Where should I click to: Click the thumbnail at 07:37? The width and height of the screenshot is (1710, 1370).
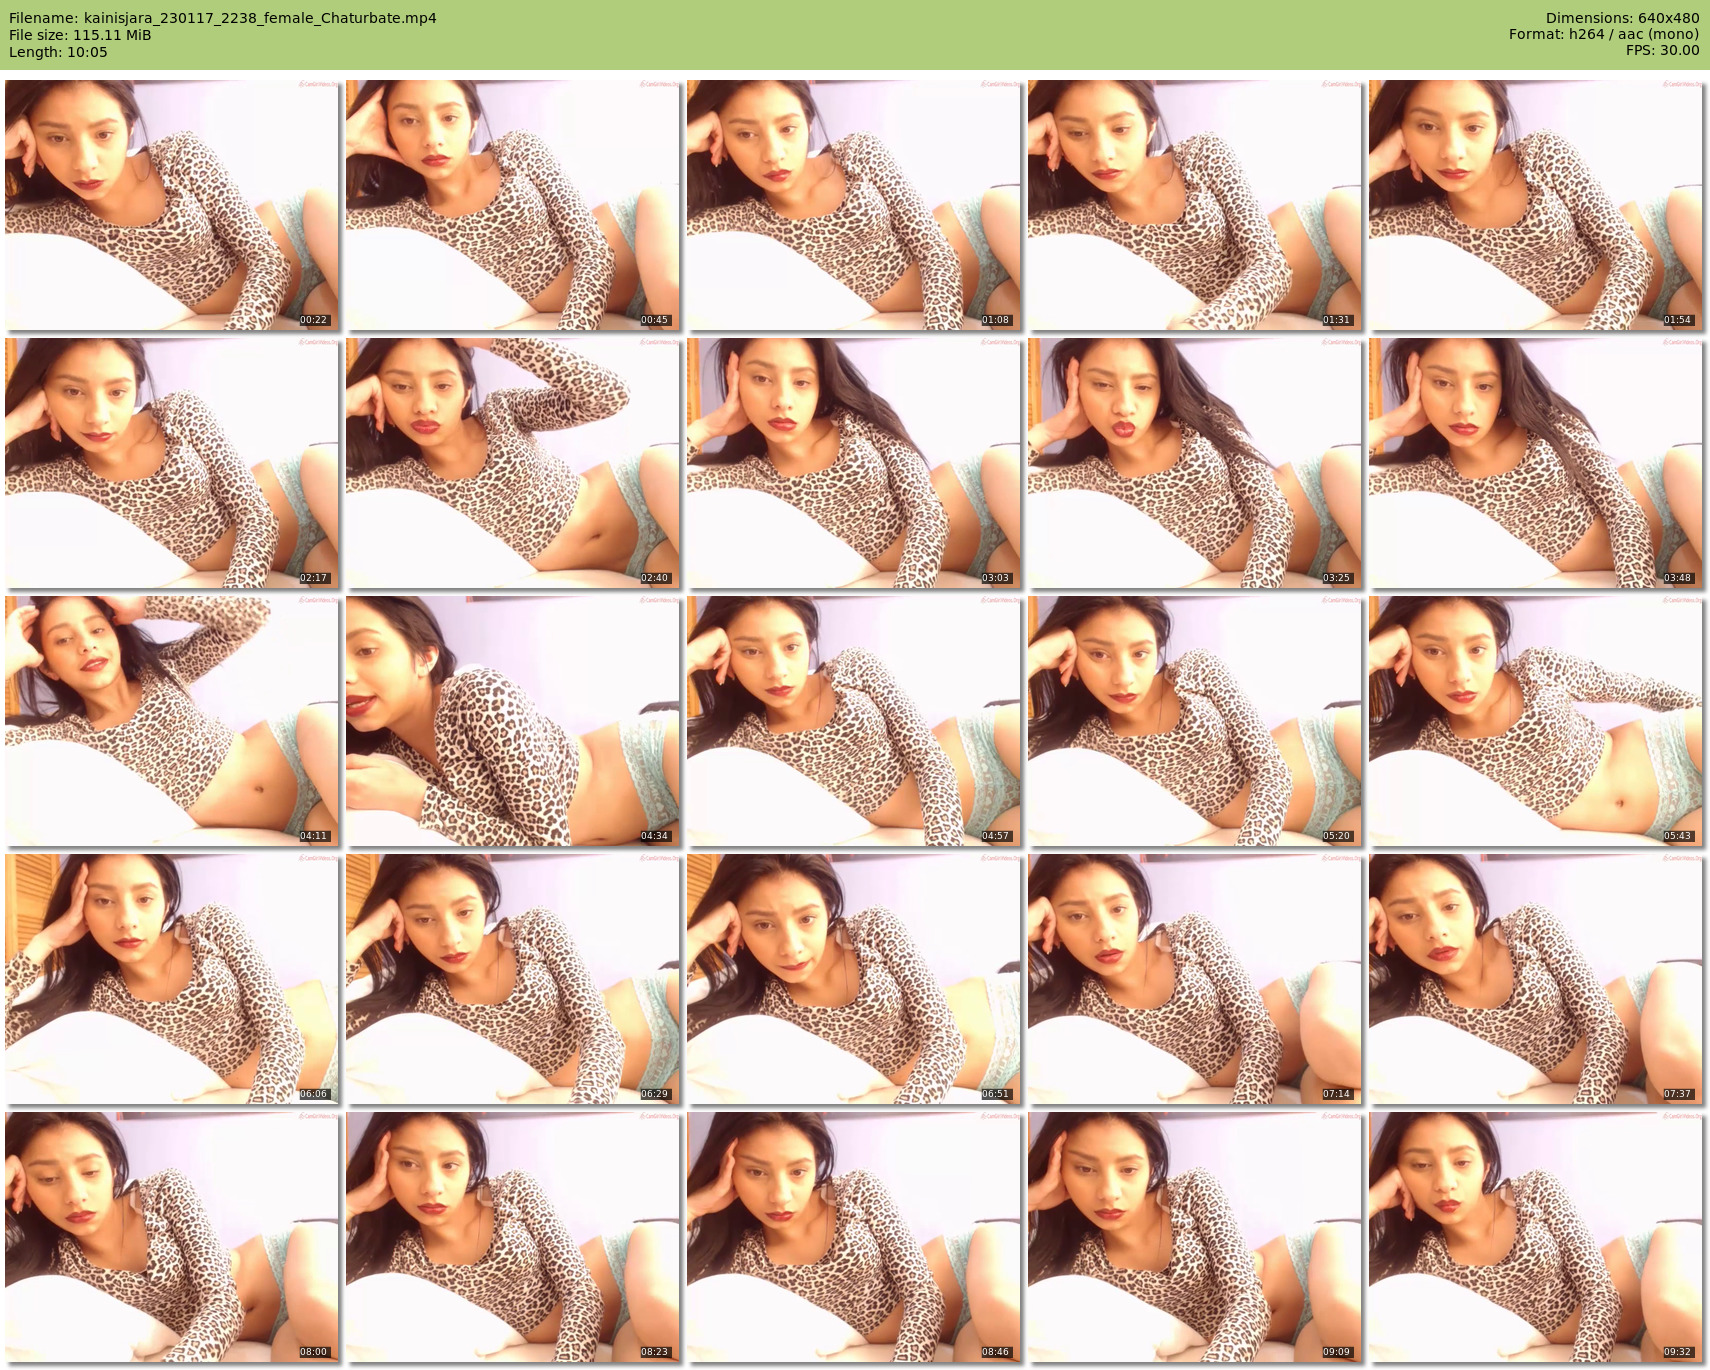(x=1536, y=979)
